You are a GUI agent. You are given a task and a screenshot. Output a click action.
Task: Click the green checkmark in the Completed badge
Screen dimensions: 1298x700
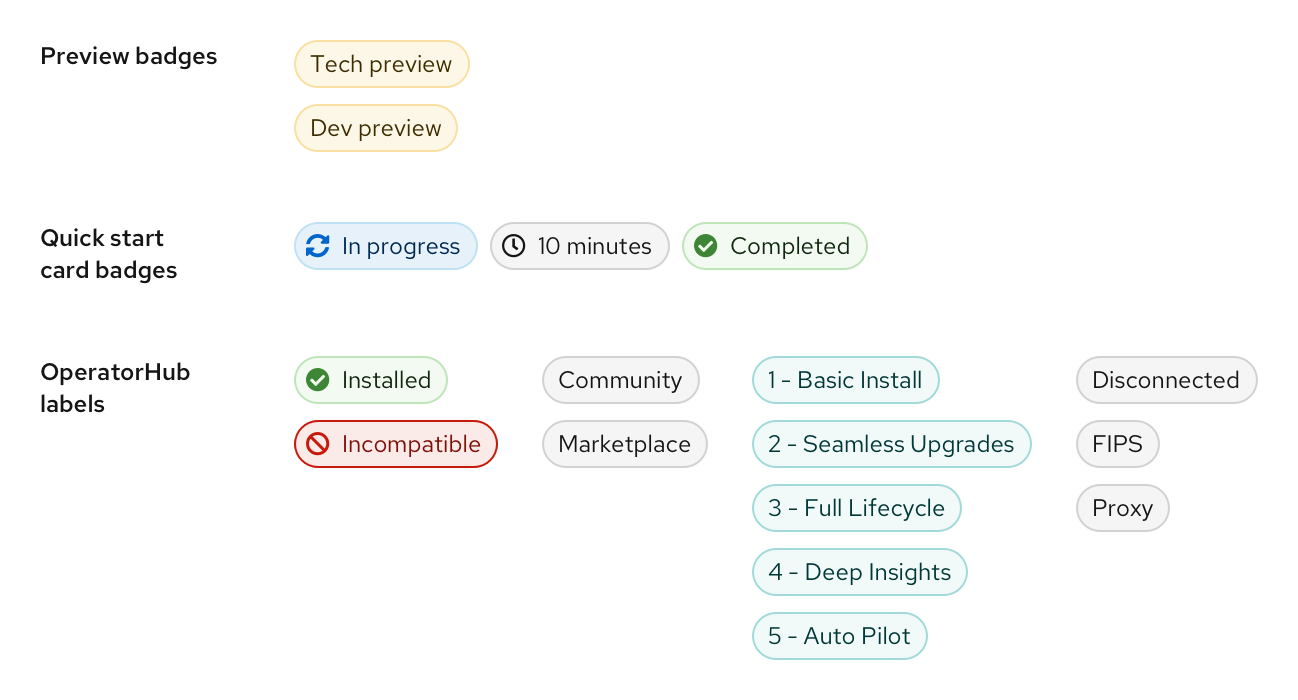coord(705,245)
